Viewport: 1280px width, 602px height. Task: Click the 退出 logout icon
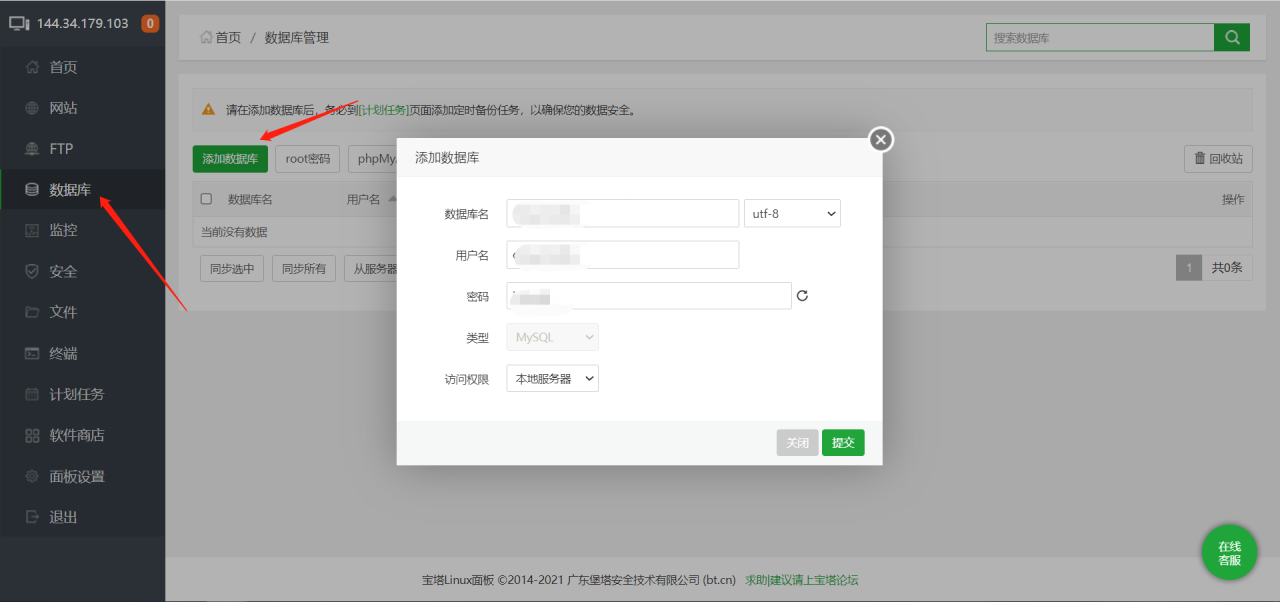click(34, 516)
